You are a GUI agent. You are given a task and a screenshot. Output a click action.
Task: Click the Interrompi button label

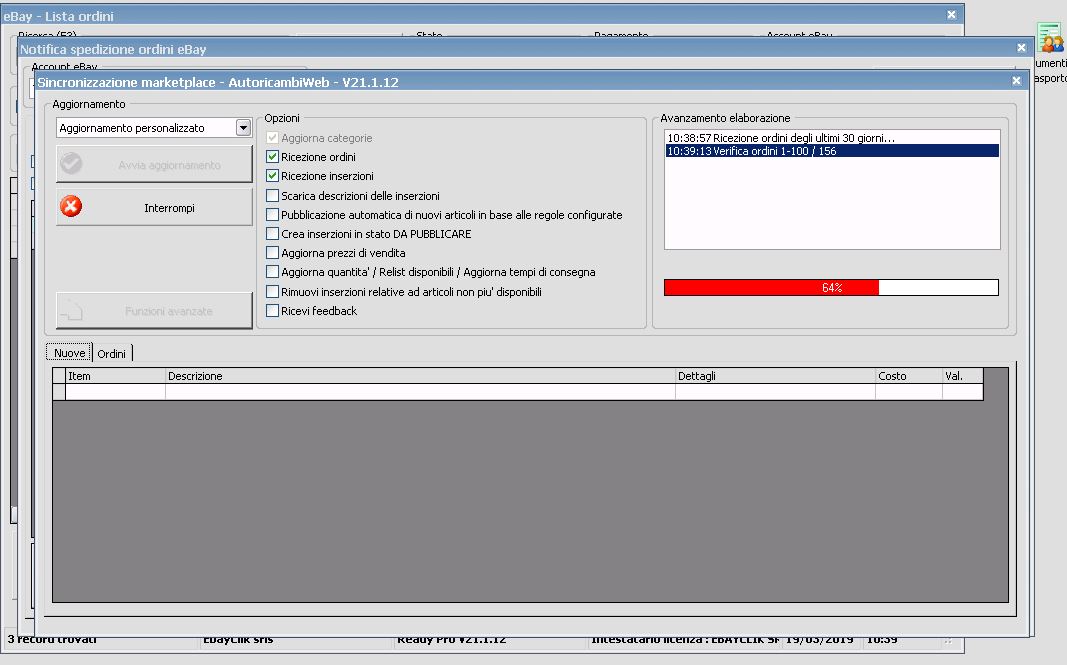169,208
